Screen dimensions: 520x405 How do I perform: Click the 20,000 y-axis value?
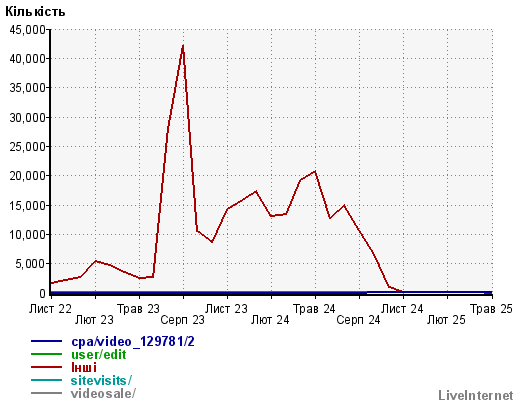[27, 176]
